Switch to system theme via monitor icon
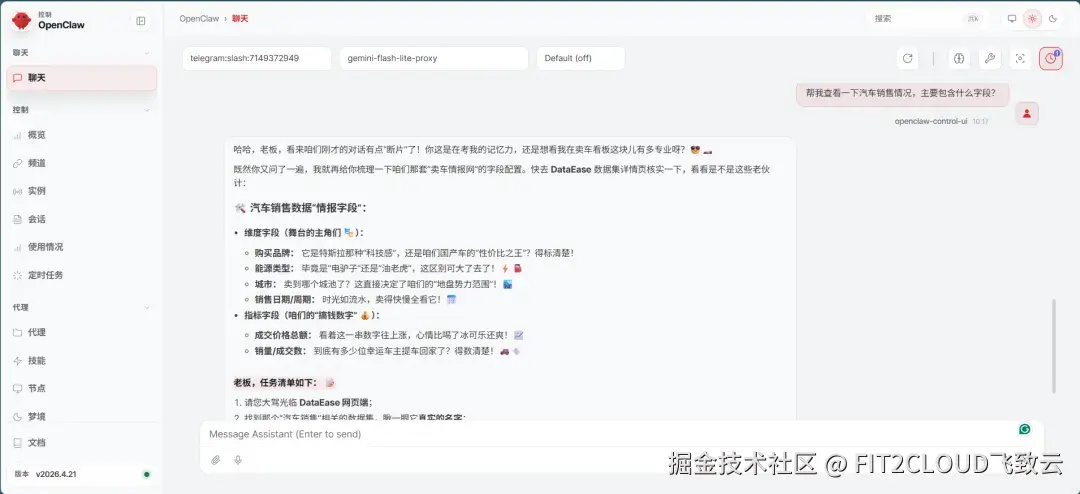1080x494 pixels. click(x=1012, y=19)
